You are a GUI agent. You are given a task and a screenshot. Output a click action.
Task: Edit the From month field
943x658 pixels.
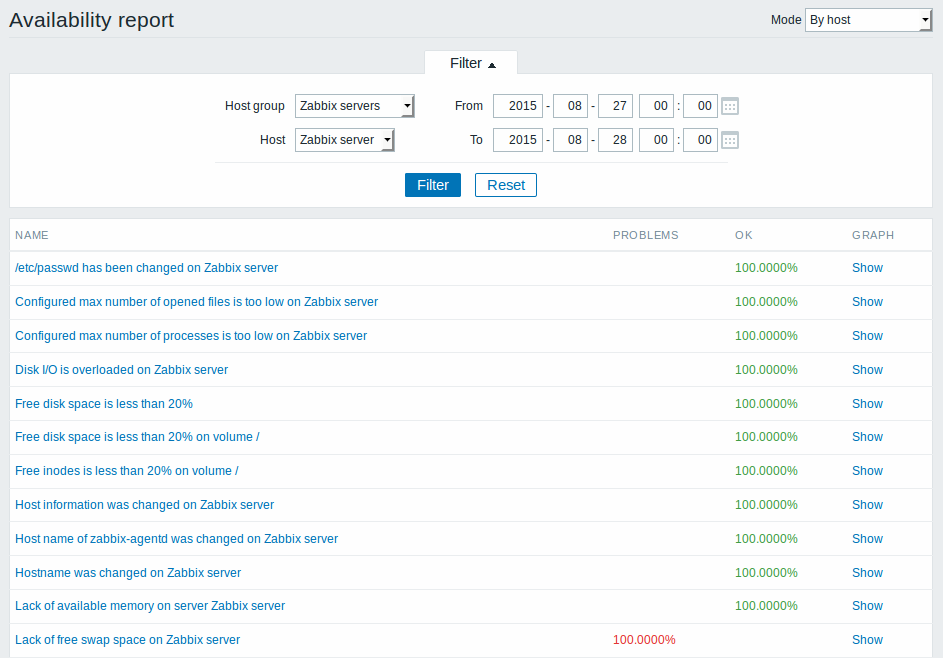pyautogui.click(x=570, y=106)
